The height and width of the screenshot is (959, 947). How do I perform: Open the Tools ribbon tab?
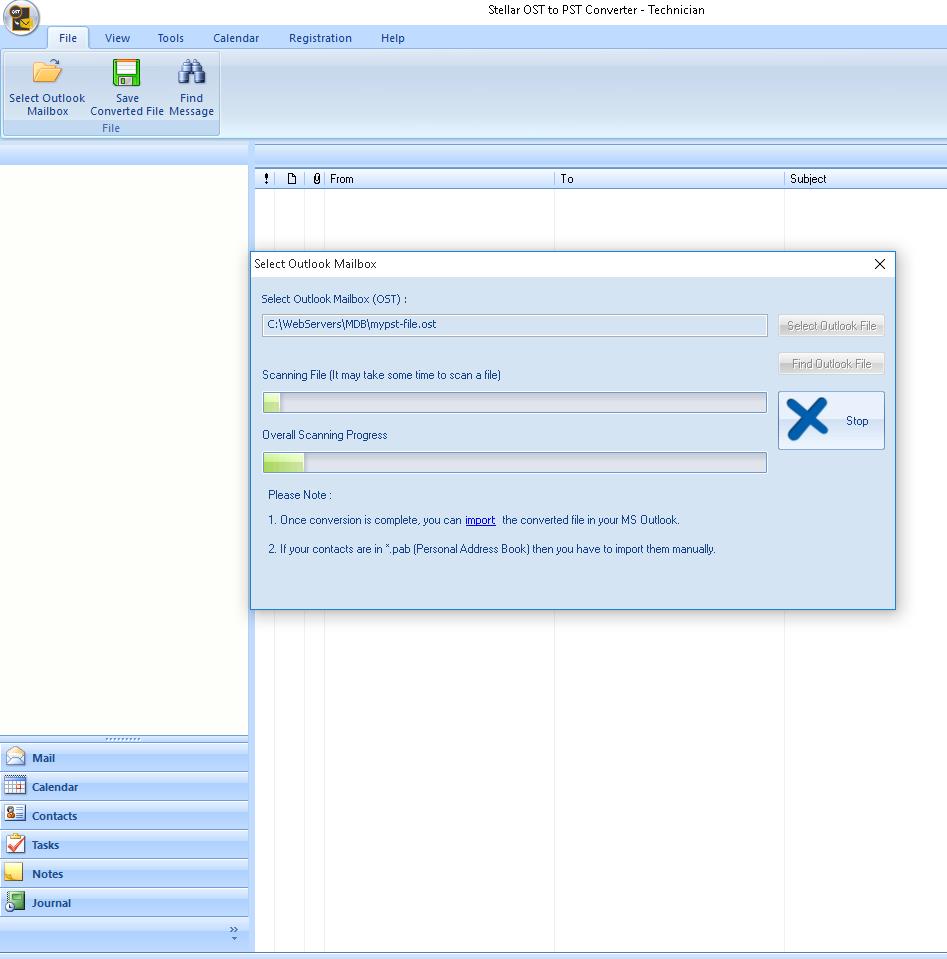tap(171, 38)
